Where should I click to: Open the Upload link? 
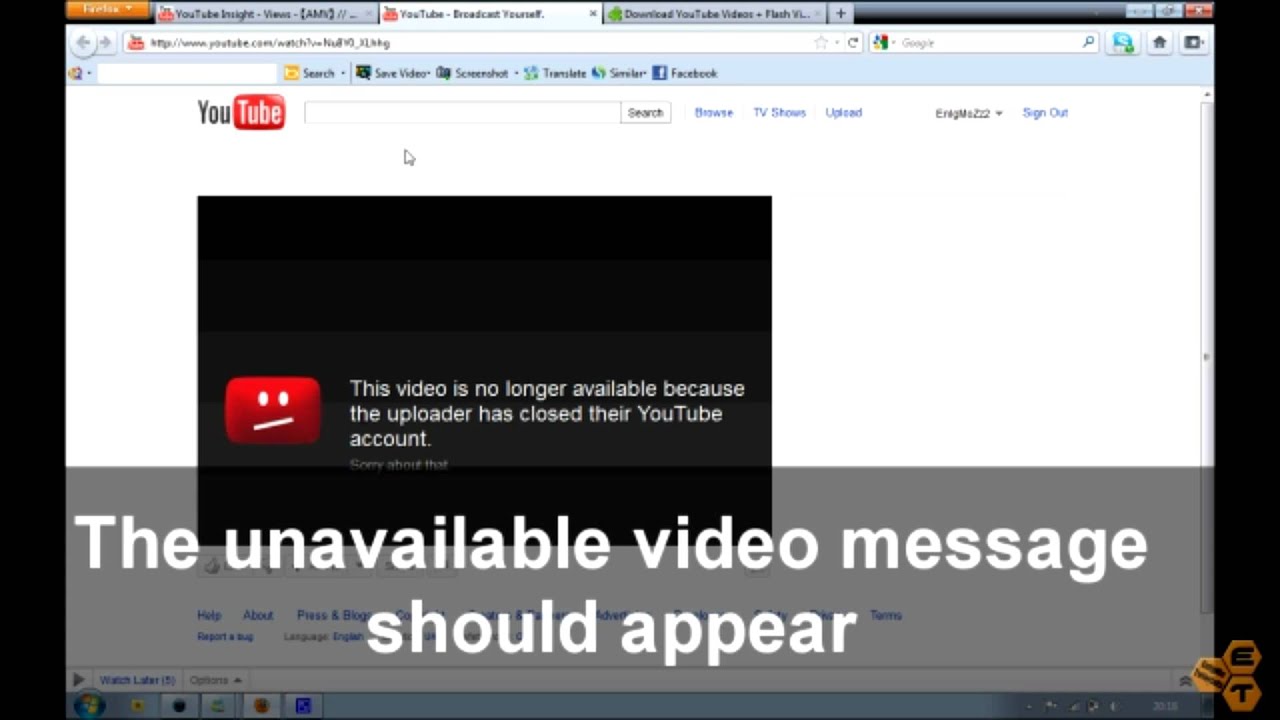pyautogui.click(x=843, y=113)
